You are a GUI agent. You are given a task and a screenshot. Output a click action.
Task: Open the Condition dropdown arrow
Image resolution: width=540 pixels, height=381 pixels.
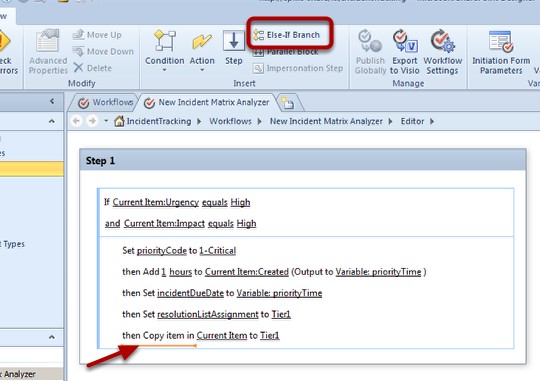point(165,70)
